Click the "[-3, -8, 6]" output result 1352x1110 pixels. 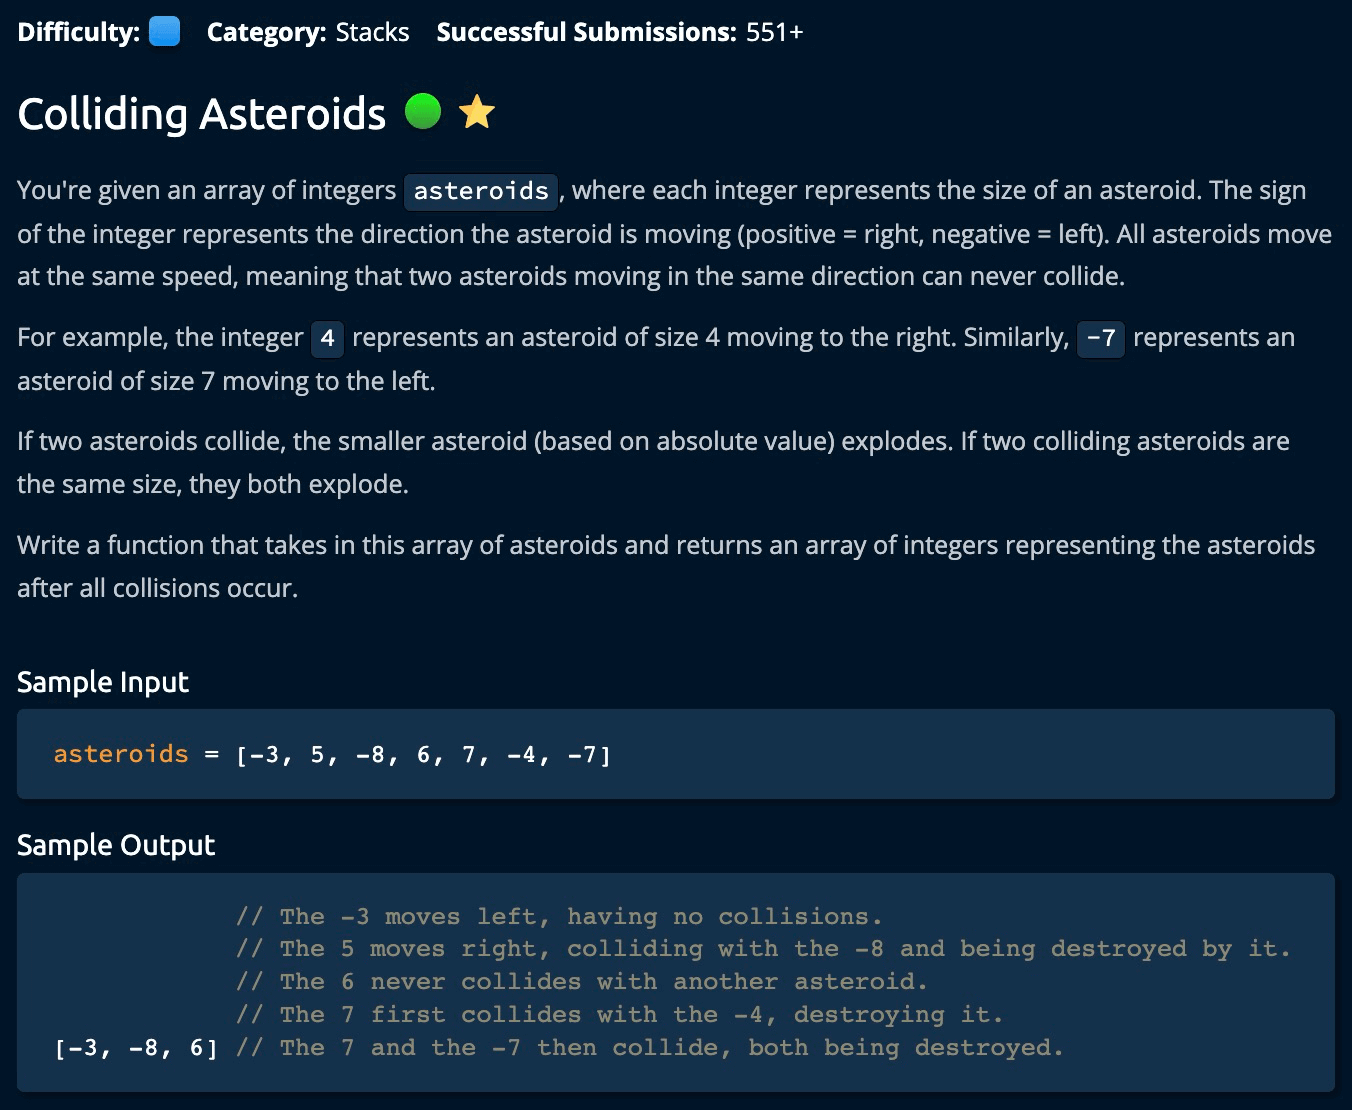coord(136,1048)
